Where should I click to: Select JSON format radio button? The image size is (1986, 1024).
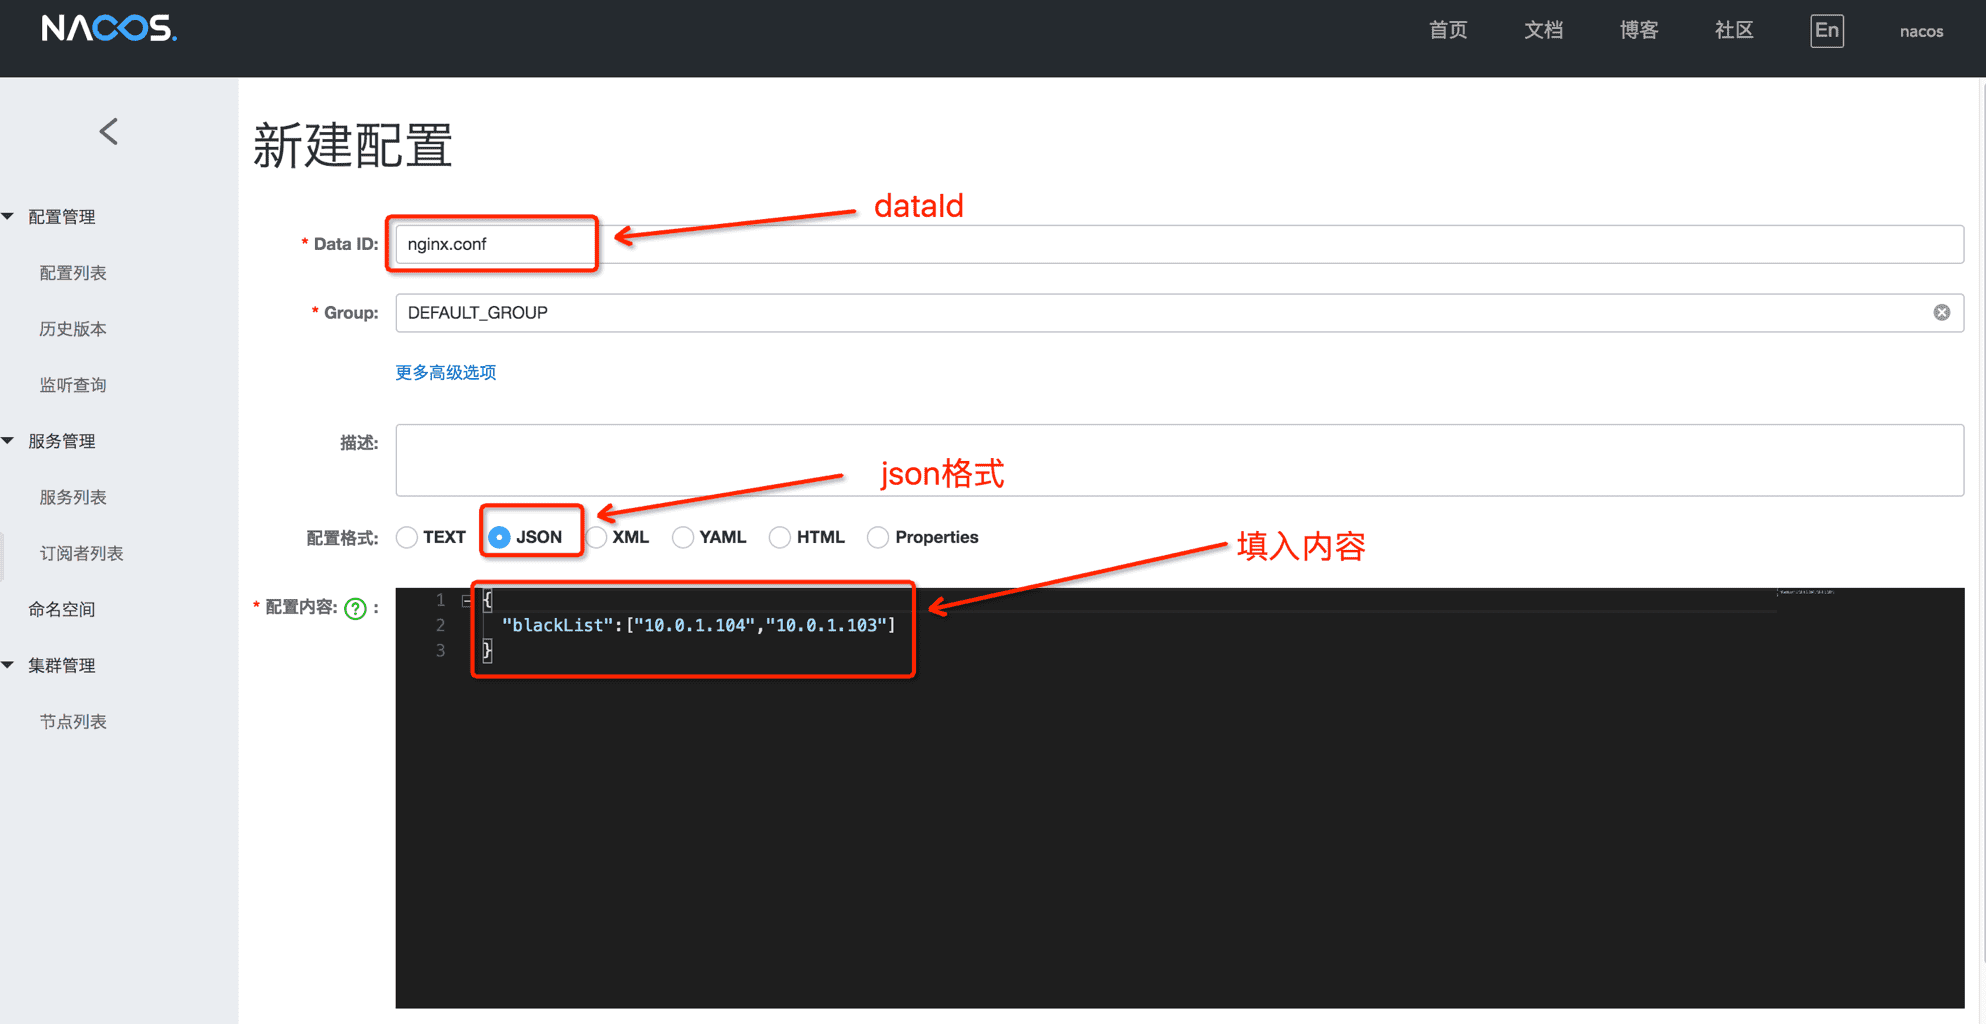tap(499, 538)
